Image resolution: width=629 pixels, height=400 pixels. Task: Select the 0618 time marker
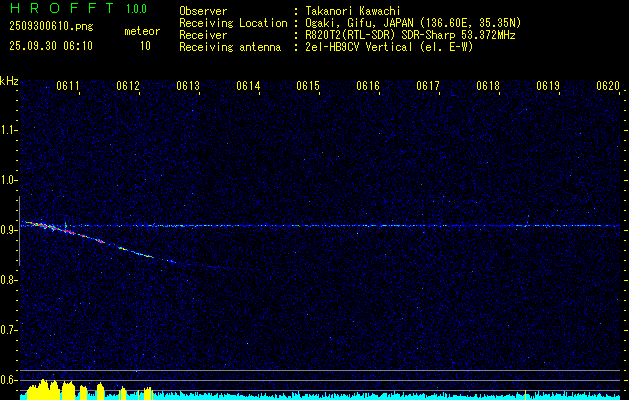[488, 87]
